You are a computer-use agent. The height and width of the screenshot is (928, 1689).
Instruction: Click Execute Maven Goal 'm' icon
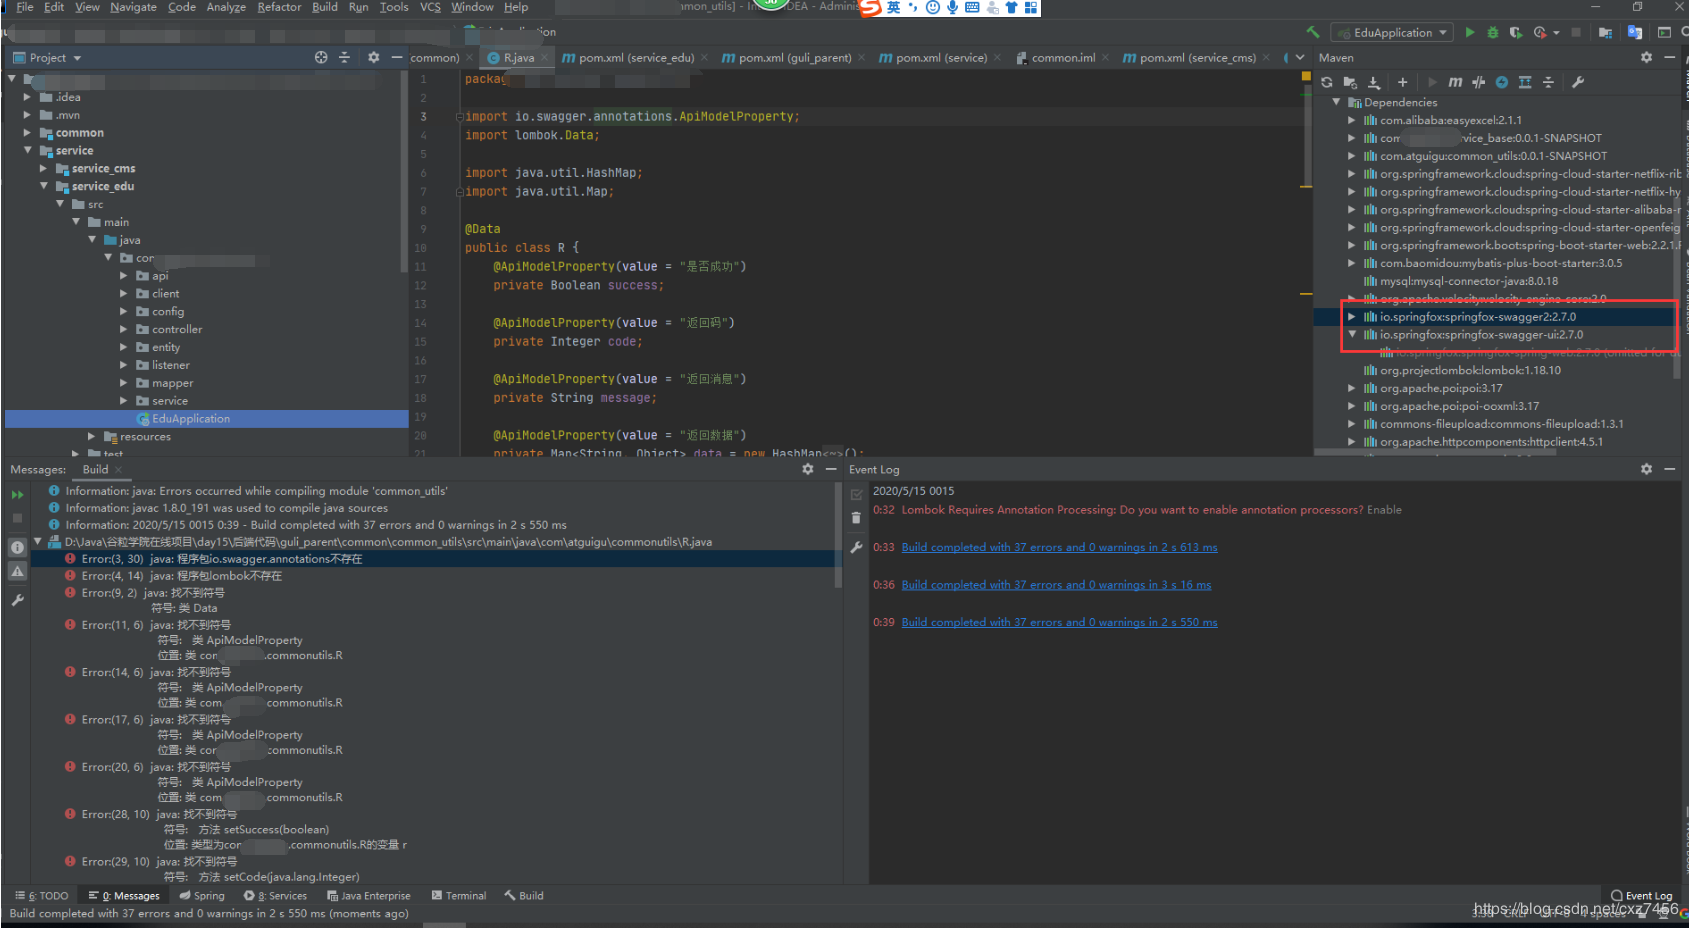coord(1455,82)
